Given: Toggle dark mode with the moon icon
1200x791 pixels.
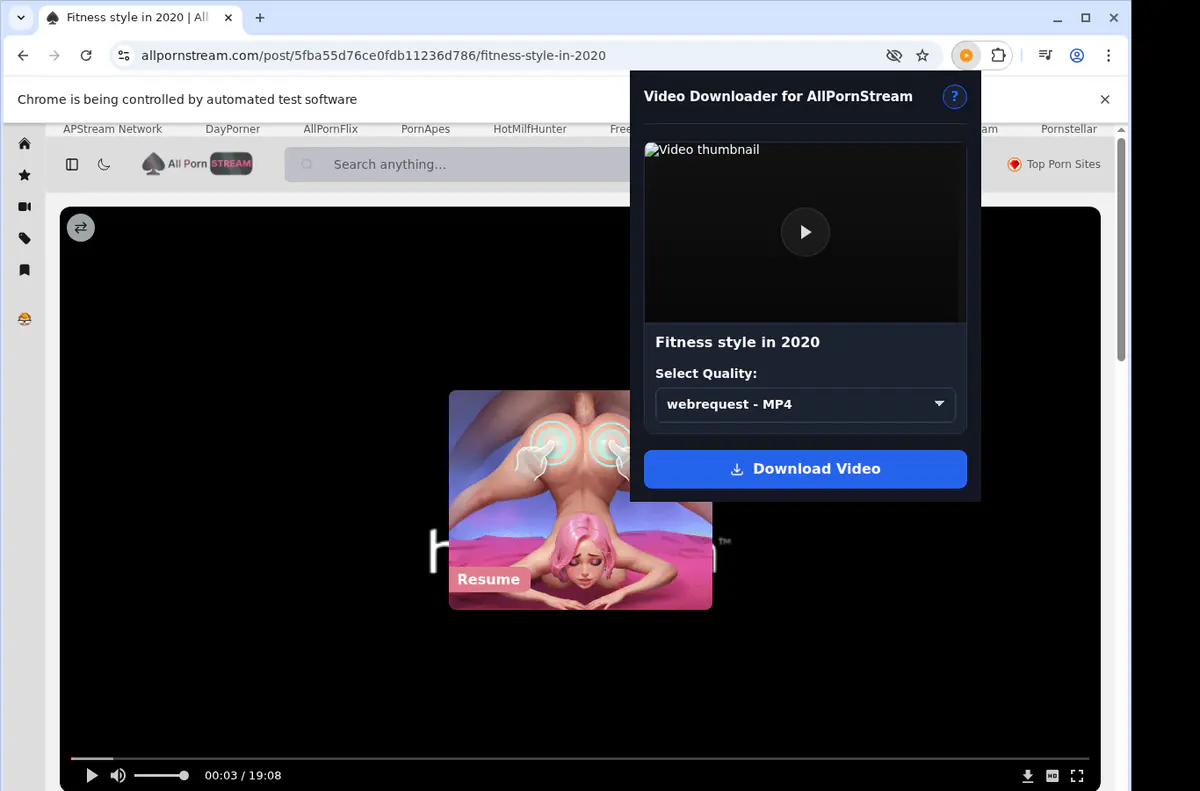Looking at the screenshot, I should click(104, 165).
